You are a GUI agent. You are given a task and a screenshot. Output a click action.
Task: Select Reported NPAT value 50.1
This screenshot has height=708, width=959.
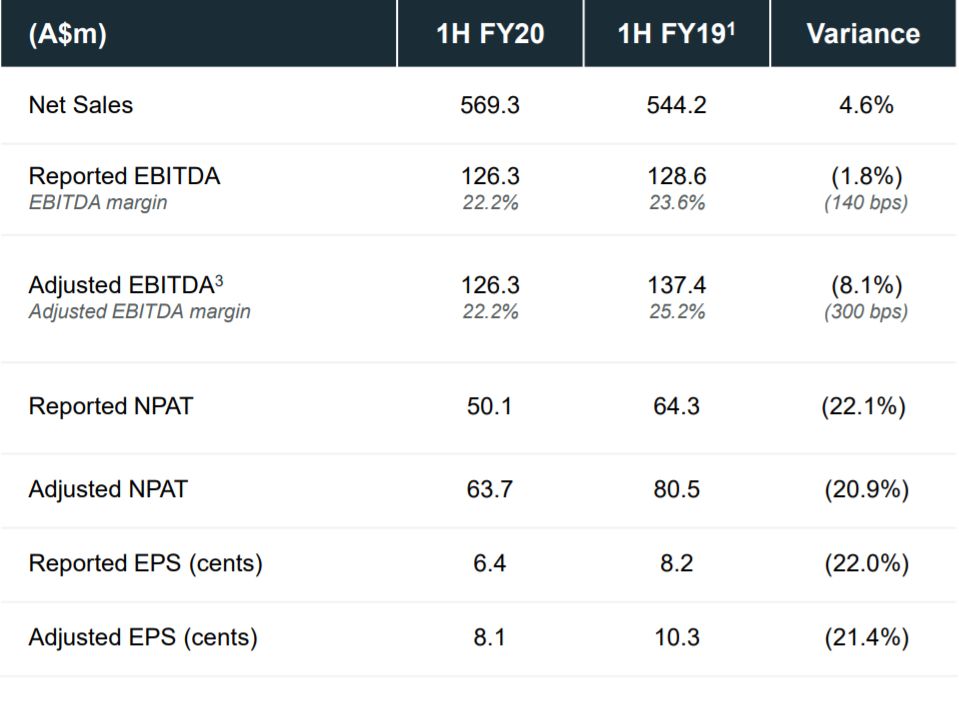tap(489, 406)
